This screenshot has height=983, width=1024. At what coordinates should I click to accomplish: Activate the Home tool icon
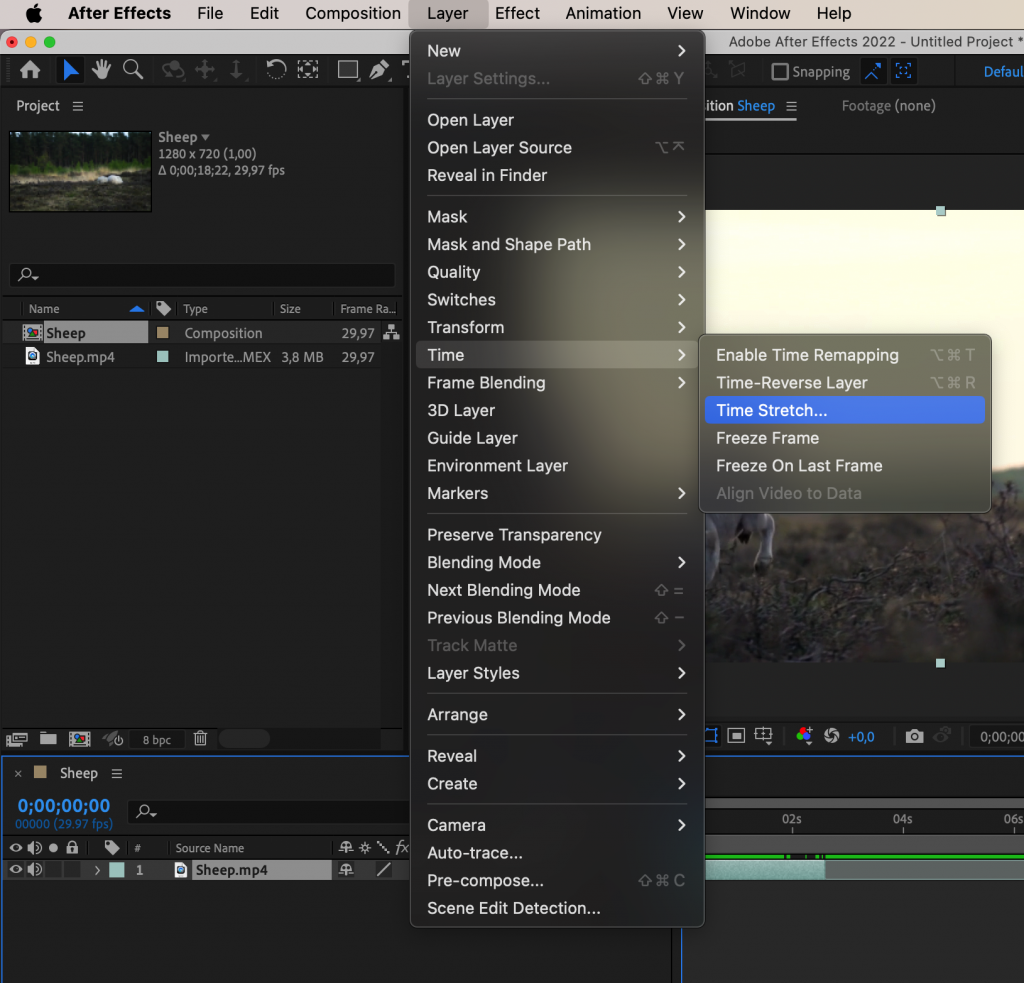pos(29,71)
